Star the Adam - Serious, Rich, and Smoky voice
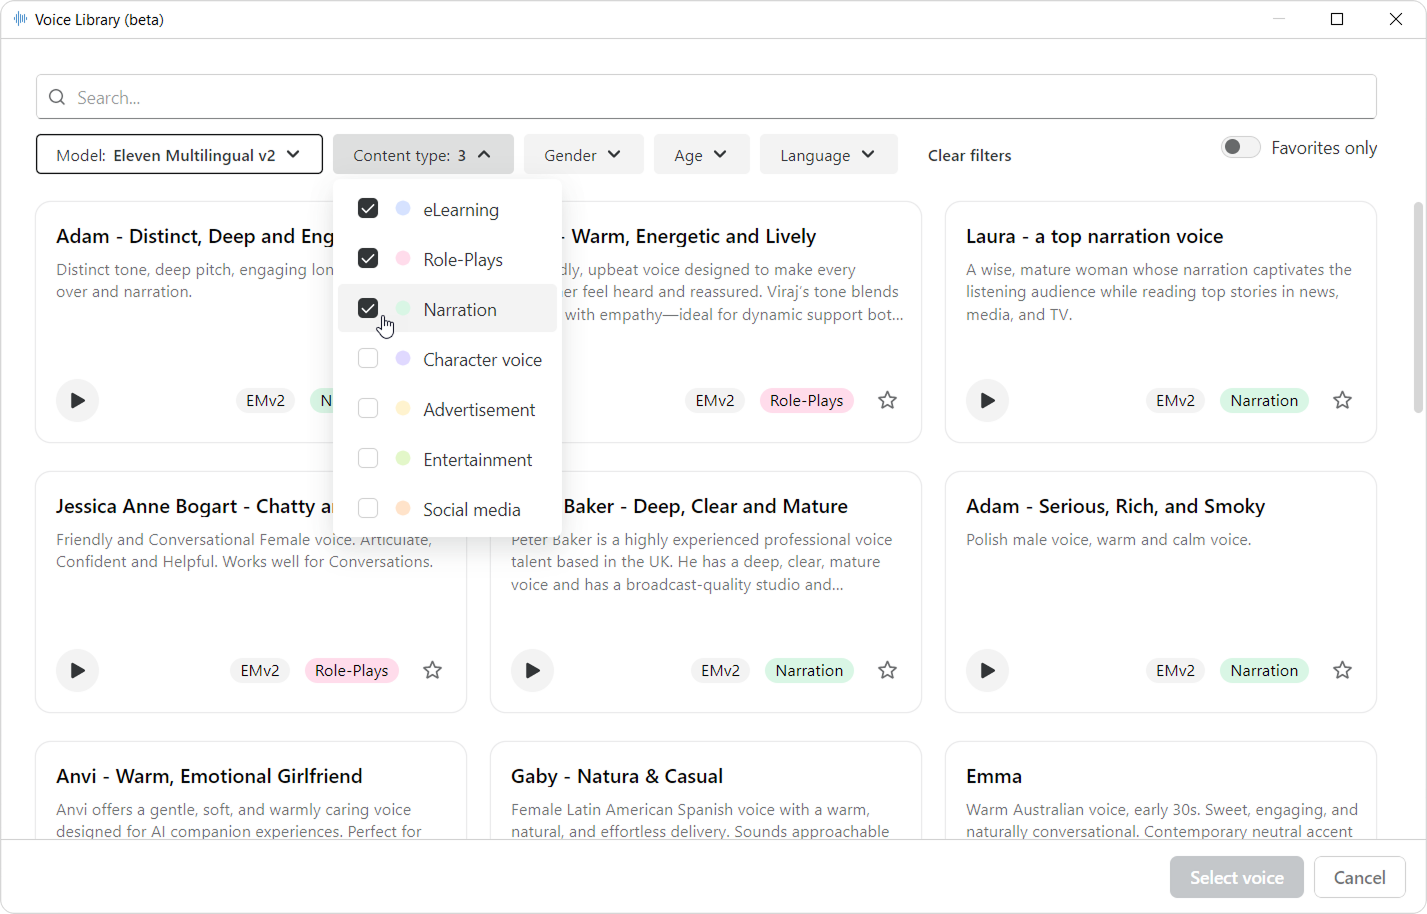Viewport: 1427px width, 914px height. pos(1342,671)
